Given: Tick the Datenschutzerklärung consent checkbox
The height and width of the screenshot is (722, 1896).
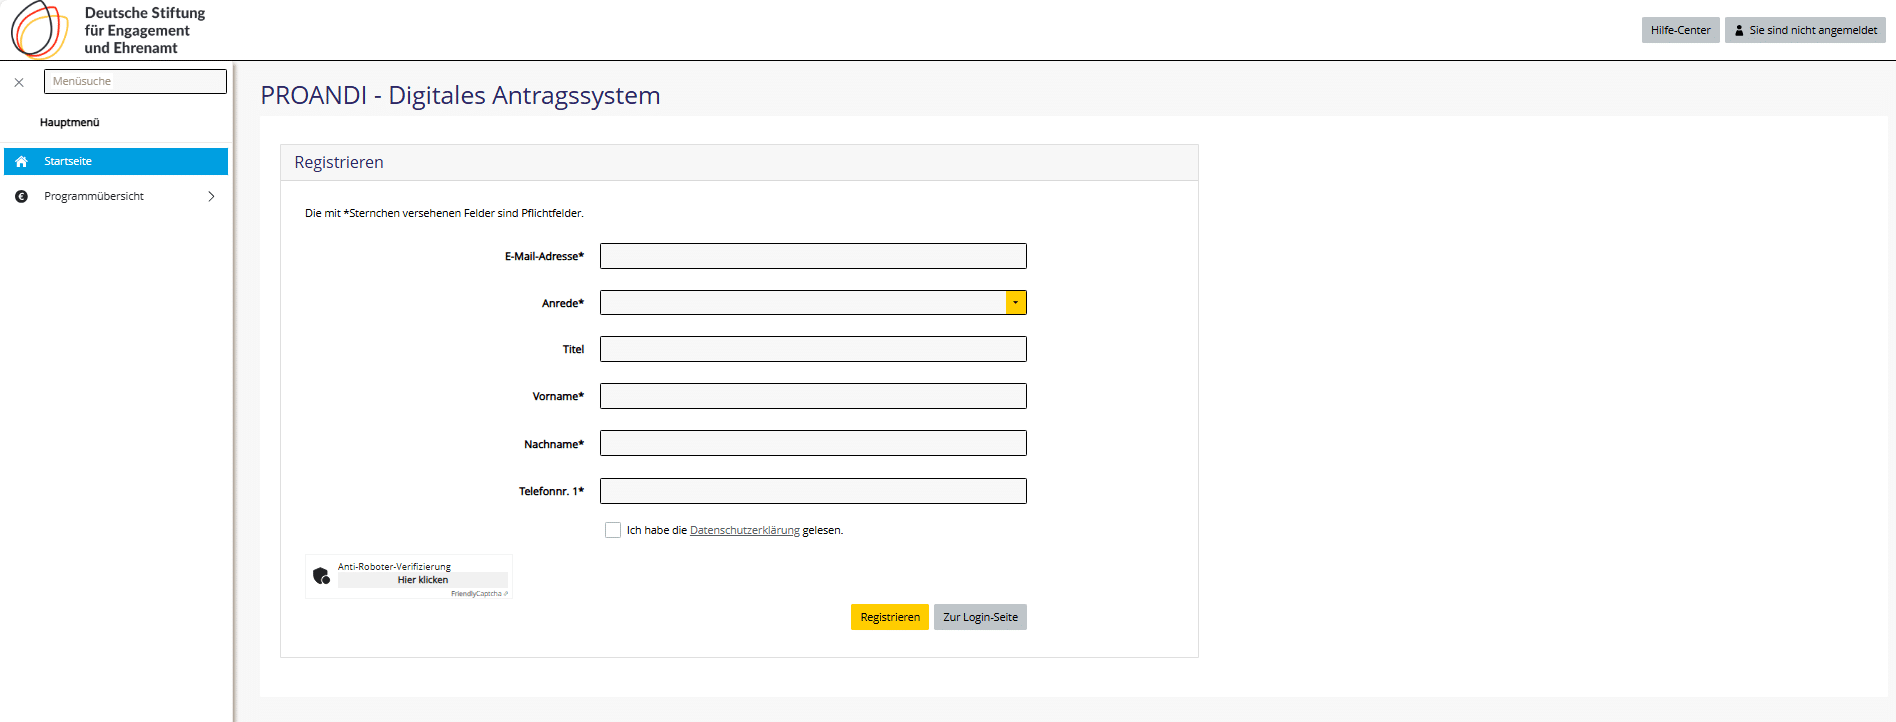Looking at the screenshot, I should [x=613, y=530].
